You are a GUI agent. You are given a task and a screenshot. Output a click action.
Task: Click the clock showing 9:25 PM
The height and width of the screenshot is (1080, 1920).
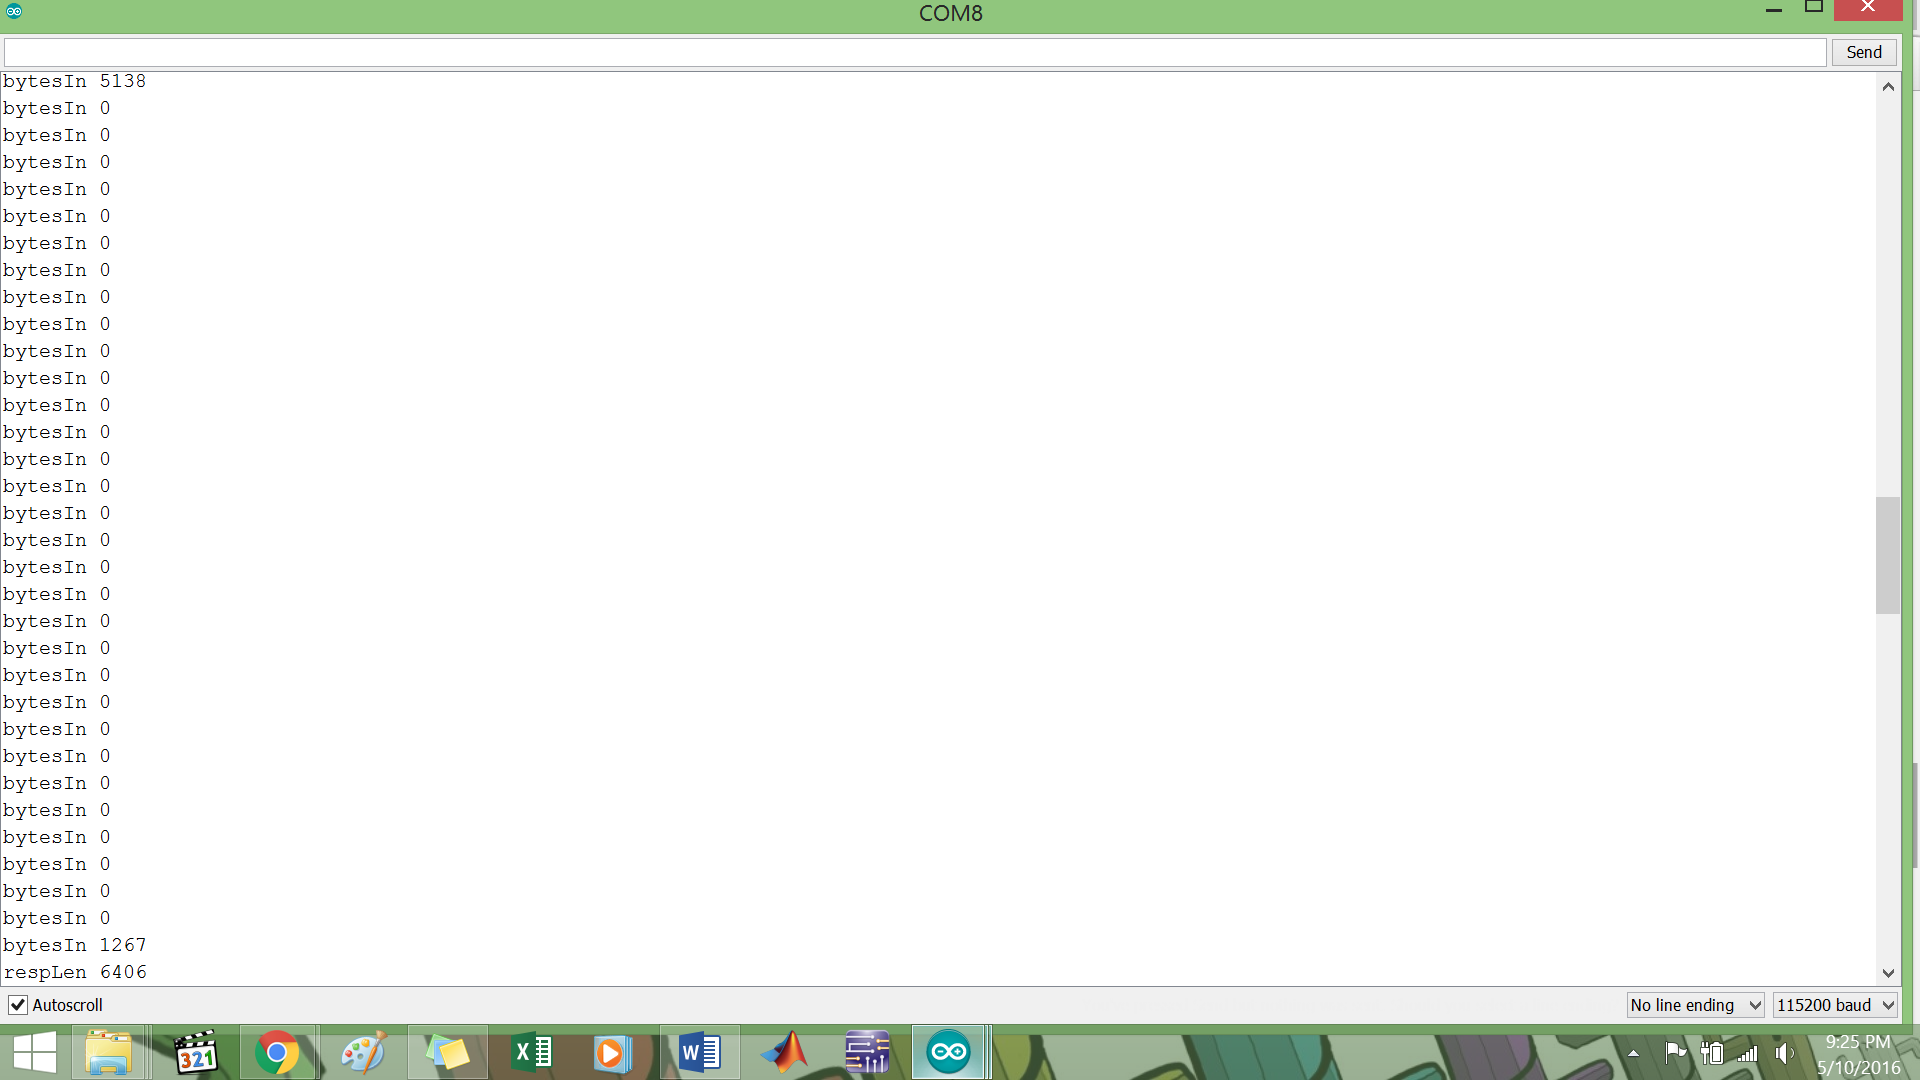(1858, 1042)
